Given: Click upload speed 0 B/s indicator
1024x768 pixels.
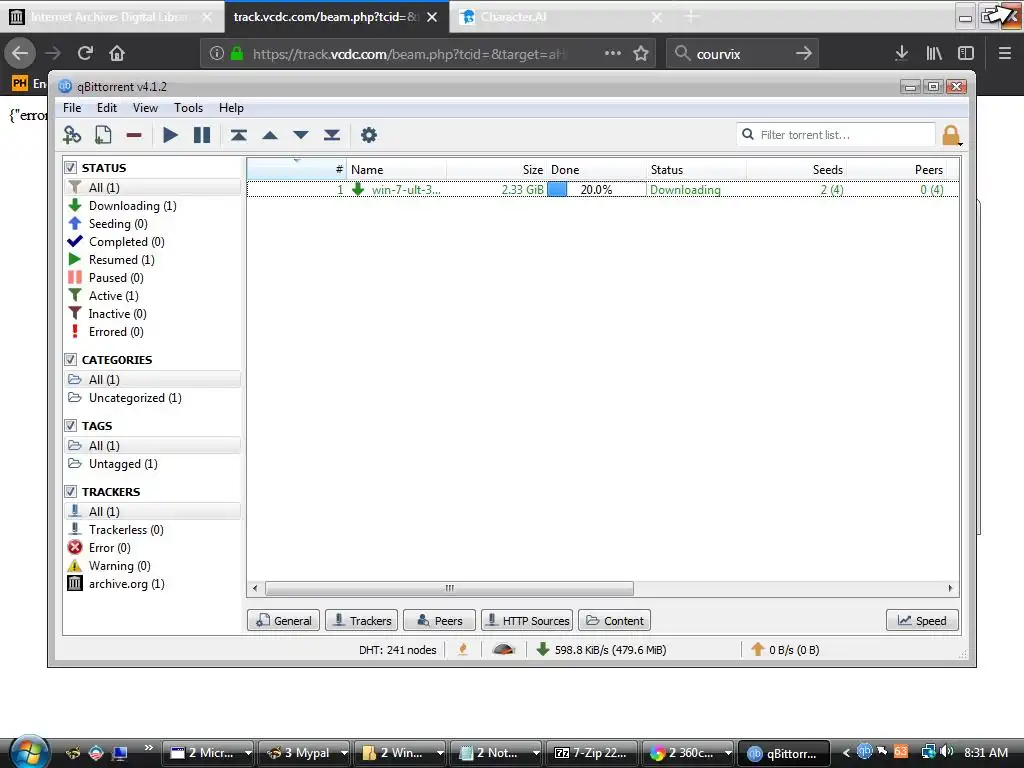Looking at the screenshot, I should pyautogui.click(x=786, y=650).
